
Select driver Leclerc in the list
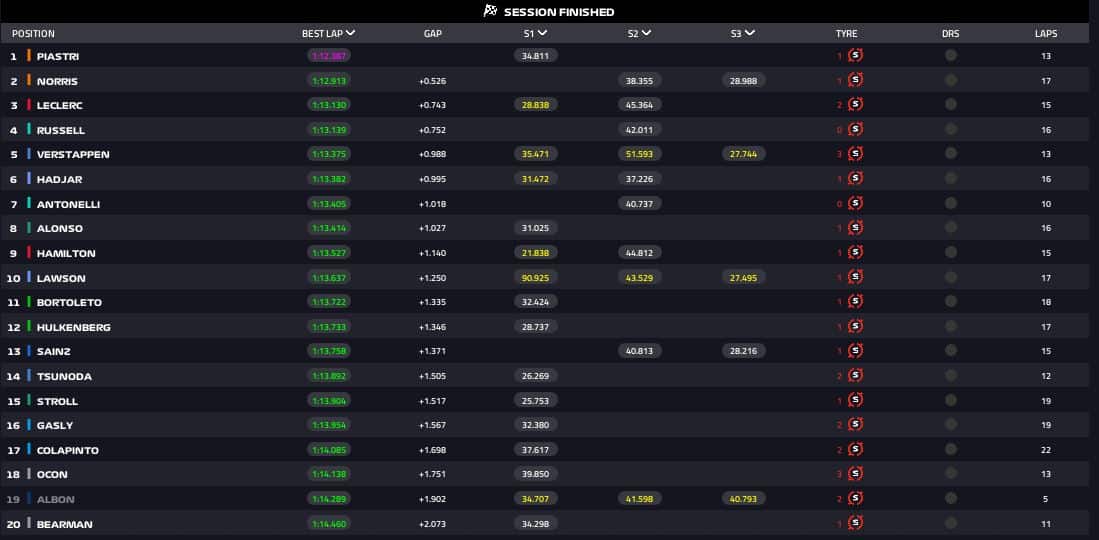(60, 105)
